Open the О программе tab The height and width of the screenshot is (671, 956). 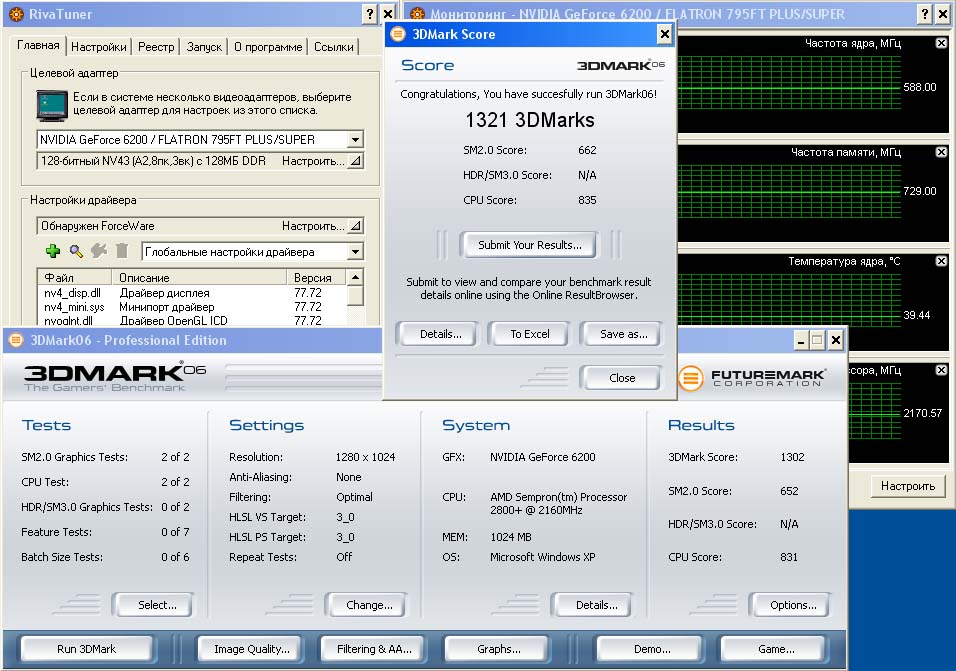tap(268, 47)
